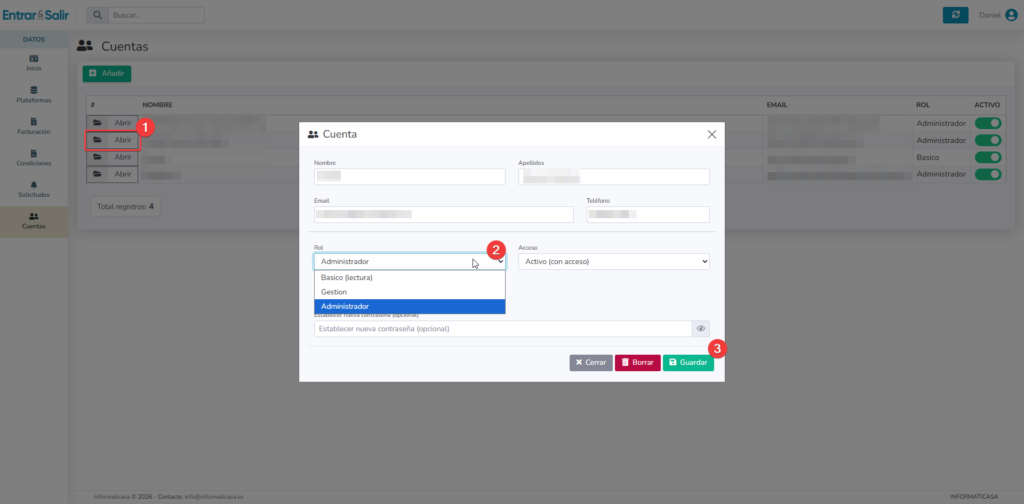Open the Basico row with Abrir
This screenshot has width=1024, height=504.
(112, 157)
